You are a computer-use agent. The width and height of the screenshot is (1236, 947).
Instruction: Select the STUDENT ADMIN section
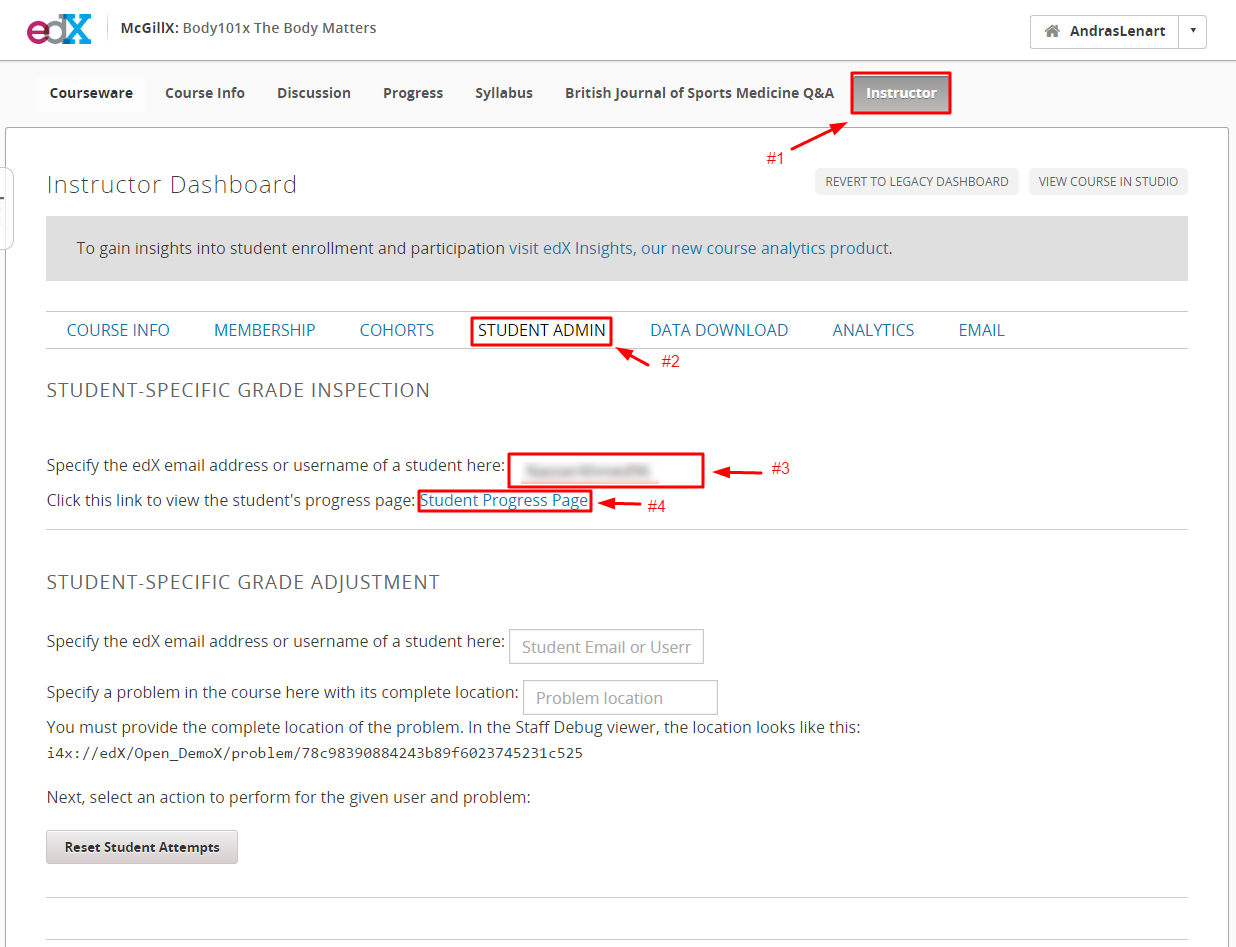(542, 330)
